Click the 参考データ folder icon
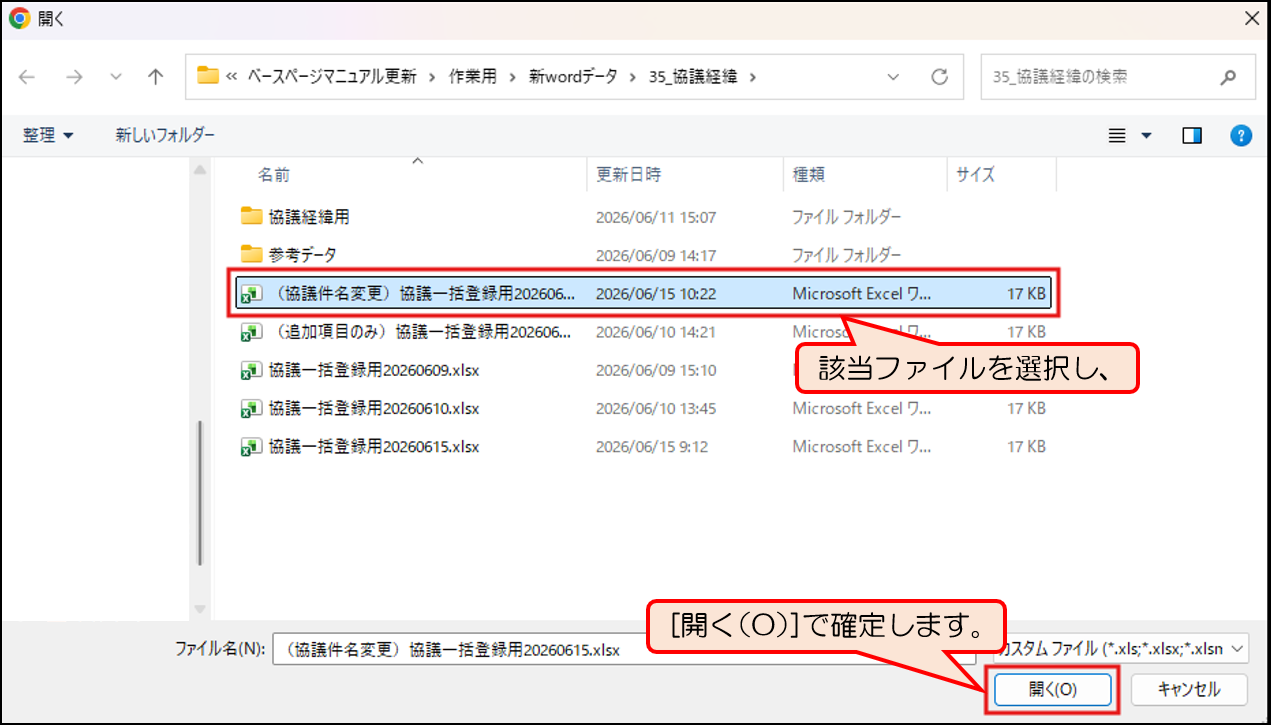The height and width of the screenshot is (725, 1271). pyautogui.click(x=251, y=253)
